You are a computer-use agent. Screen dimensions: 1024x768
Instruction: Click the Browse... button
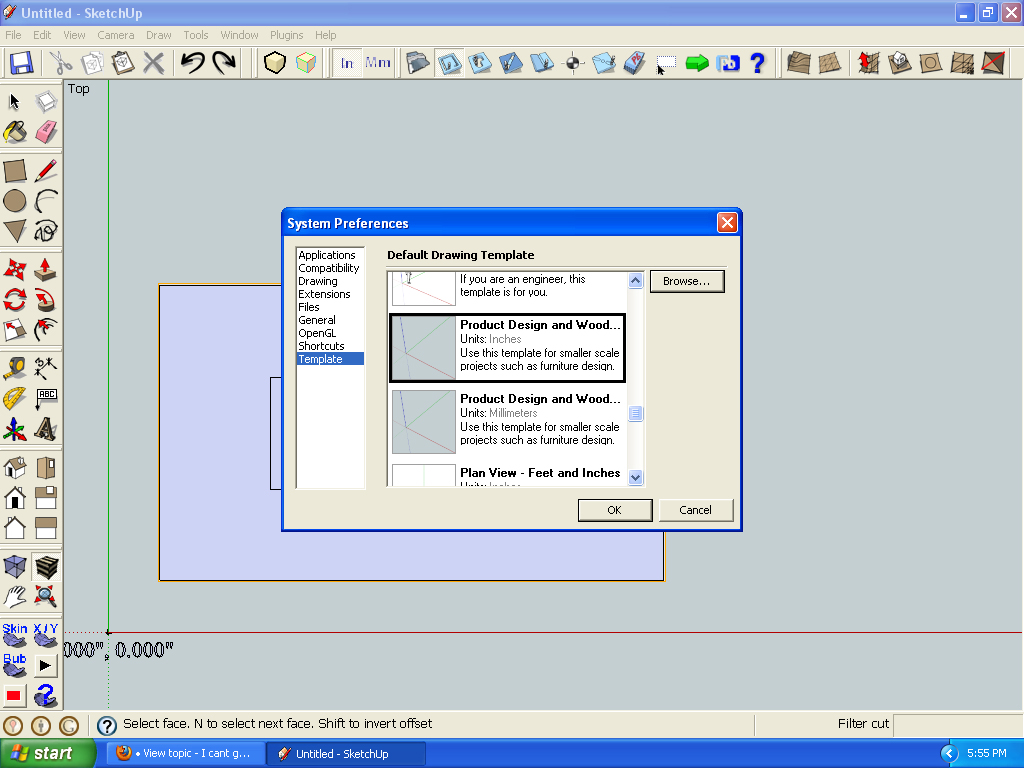click(x=686, y=281)
